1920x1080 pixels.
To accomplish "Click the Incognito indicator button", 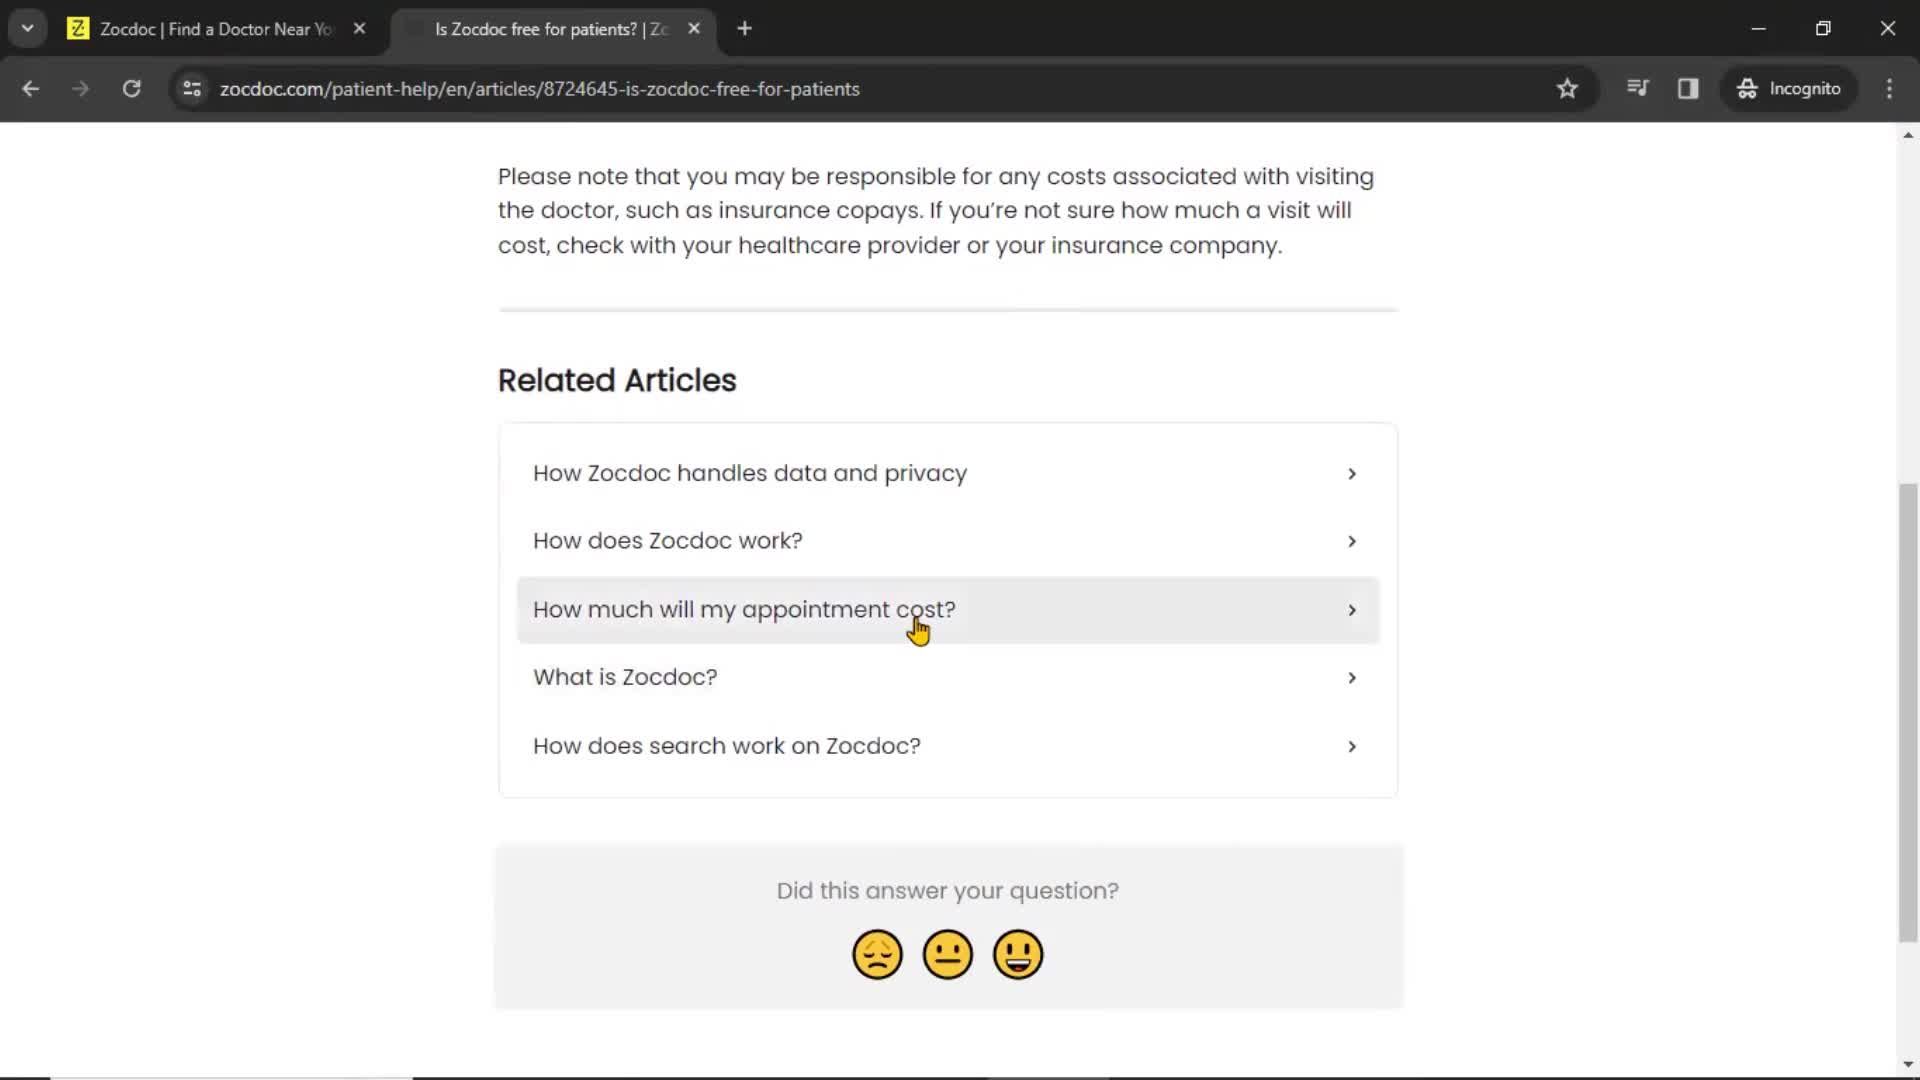I will (x=1789, y=88).
